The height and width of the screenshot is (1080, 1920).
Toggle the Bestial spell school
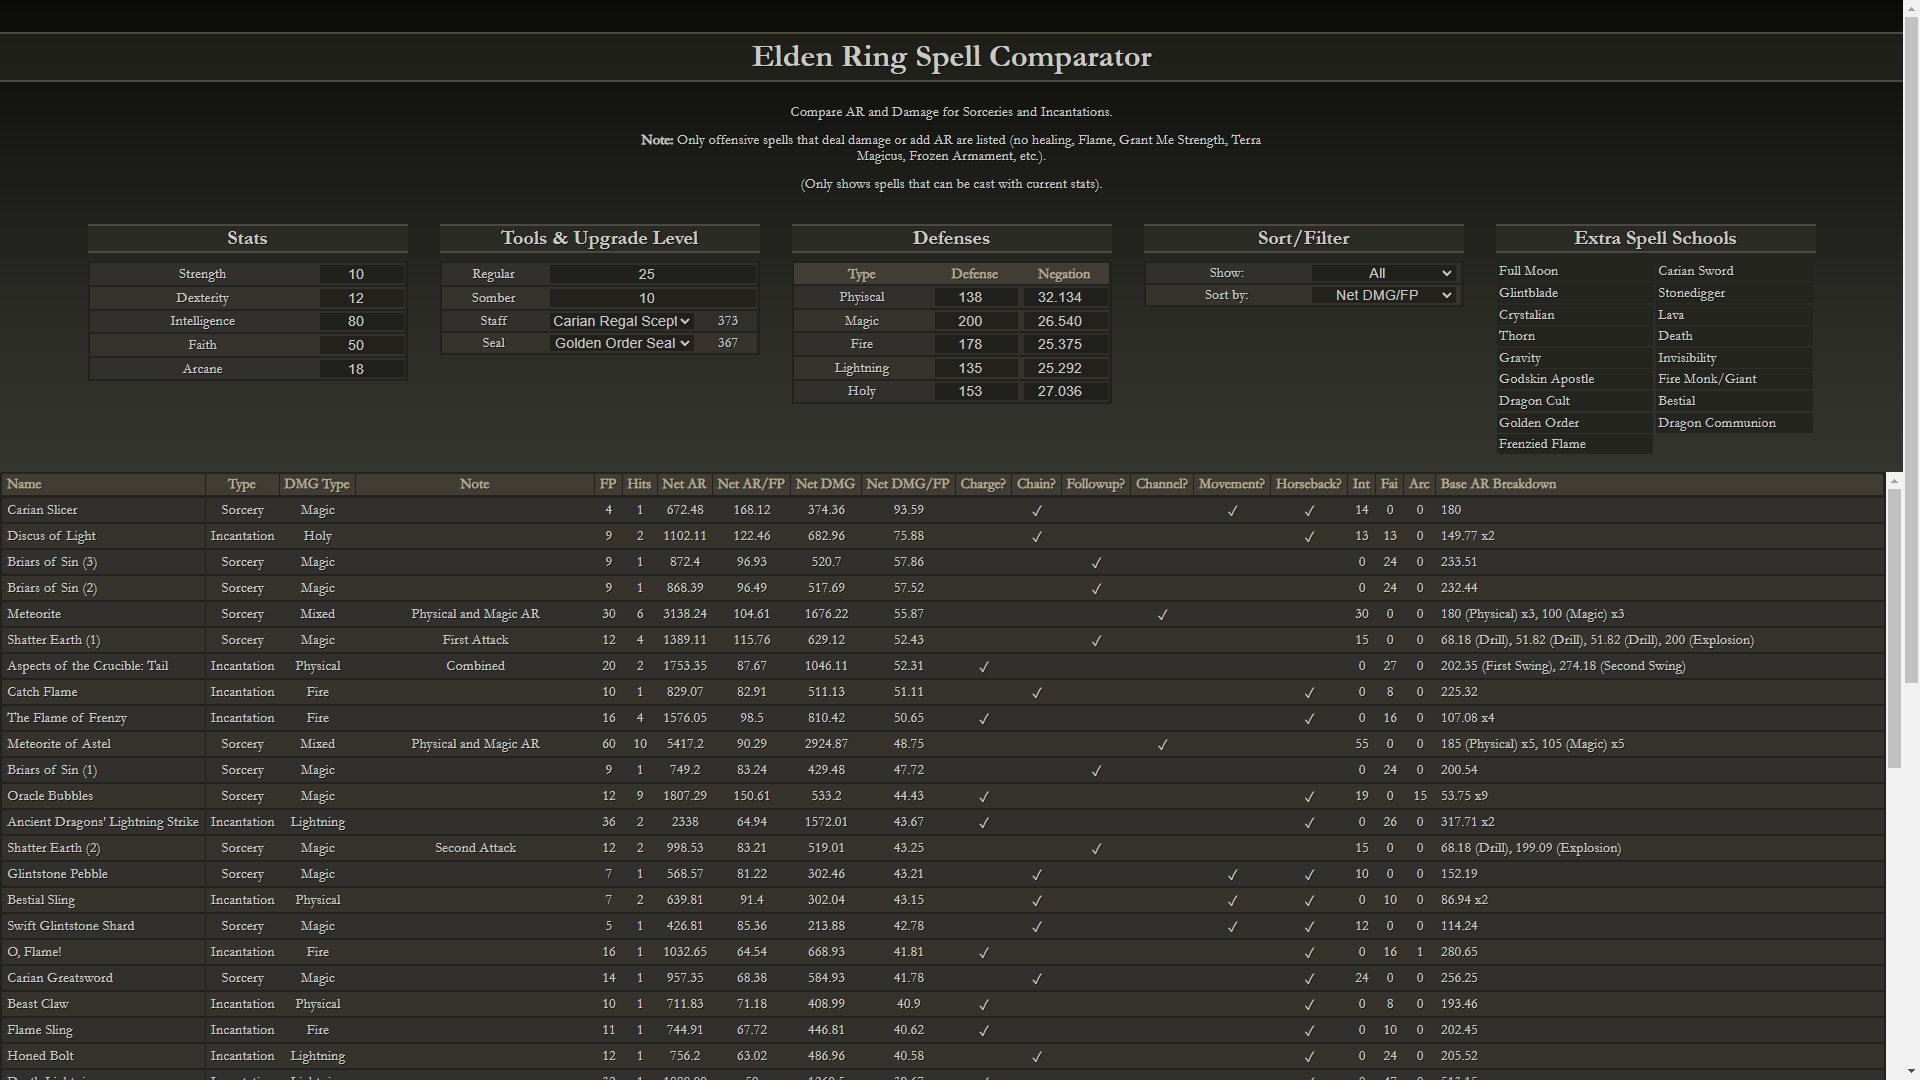tap(1734, 401)
